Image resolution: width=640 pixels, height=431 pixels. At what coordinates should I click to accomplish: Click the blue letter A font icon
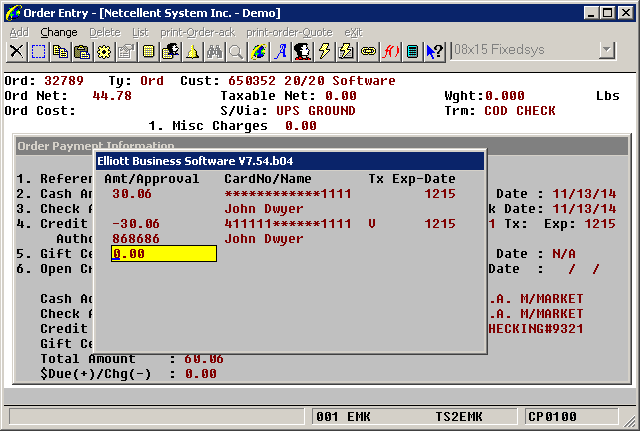280,52
